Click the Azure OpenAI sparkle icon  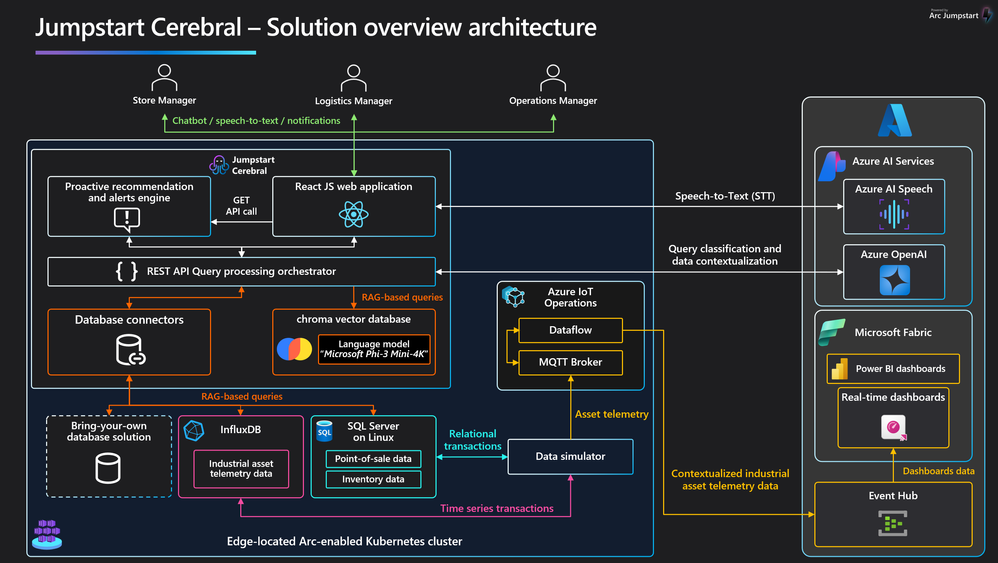[x=894, y=281]
